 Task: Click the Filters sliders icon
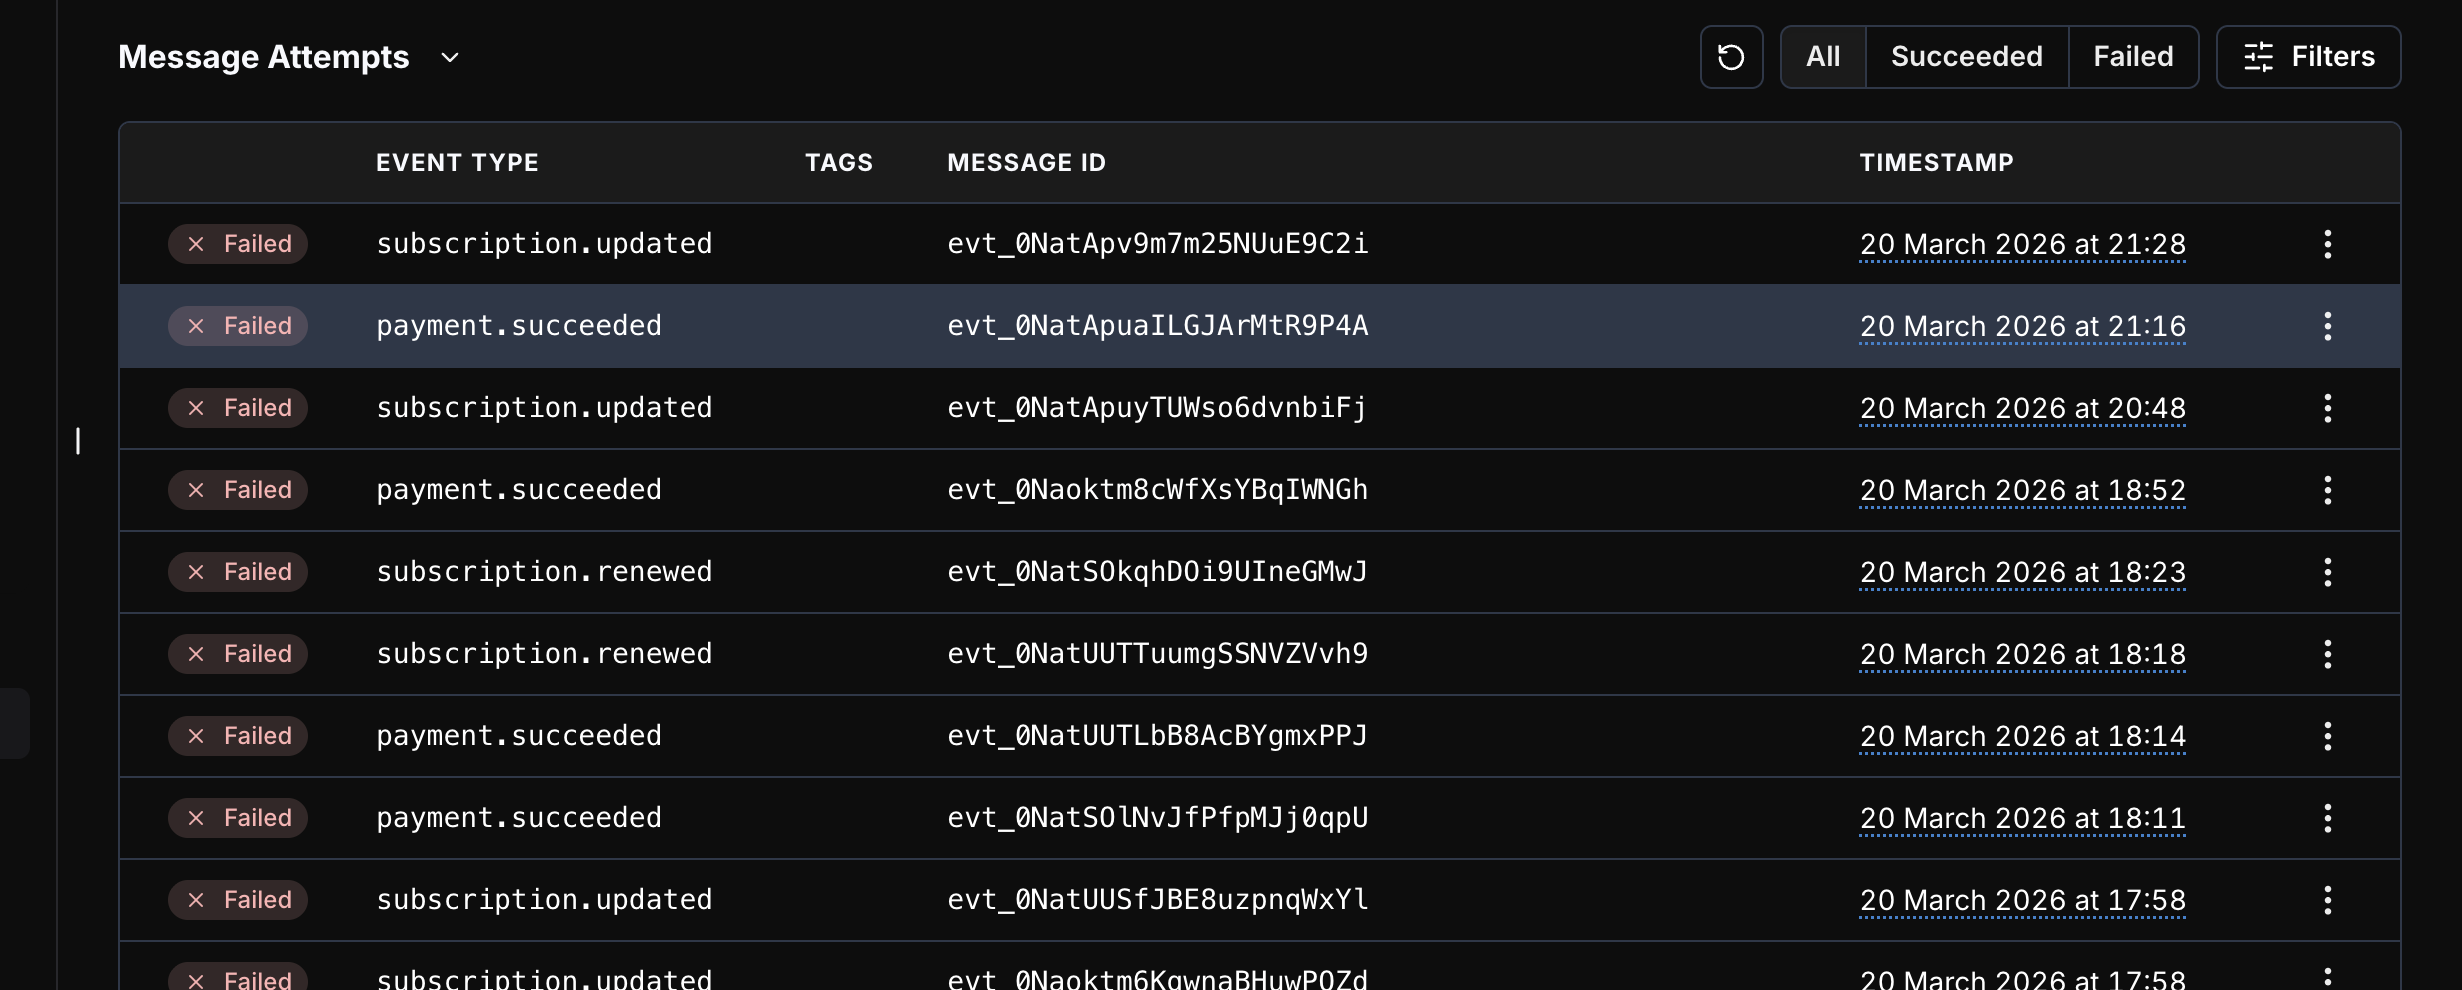click(2257, 57)
